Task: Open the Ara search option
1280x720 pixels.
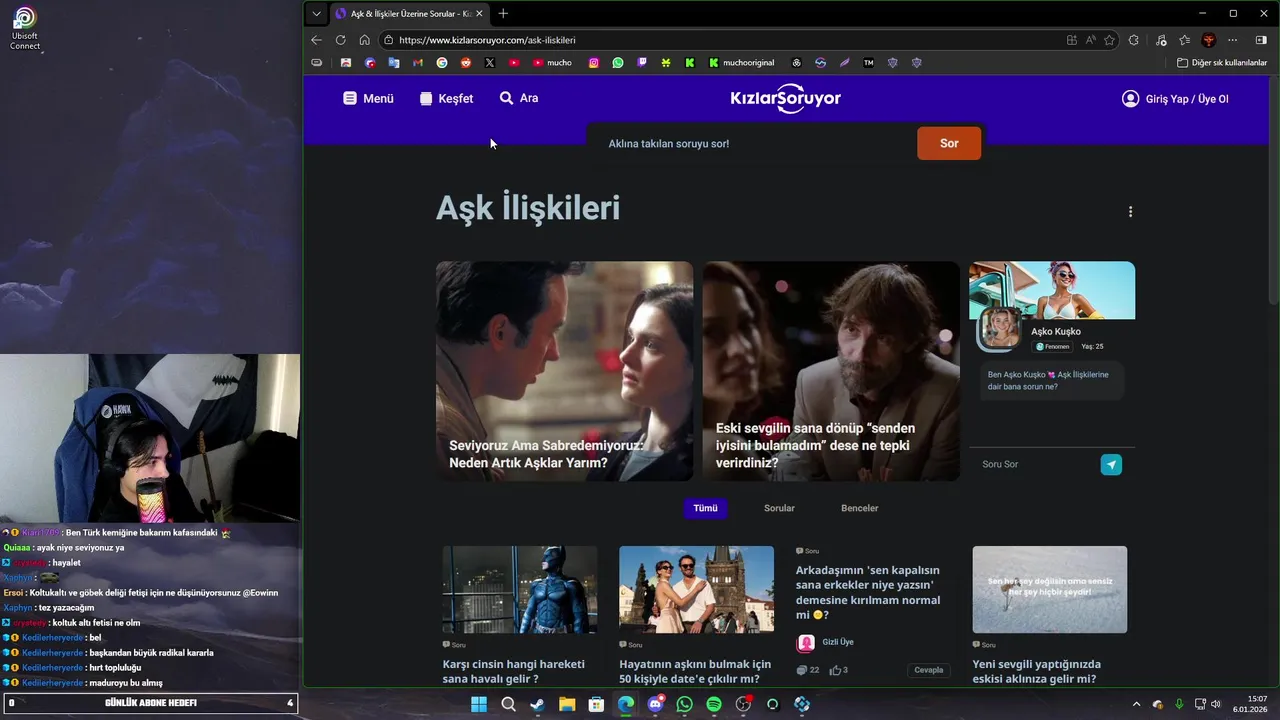Action: tap(519, 98)
